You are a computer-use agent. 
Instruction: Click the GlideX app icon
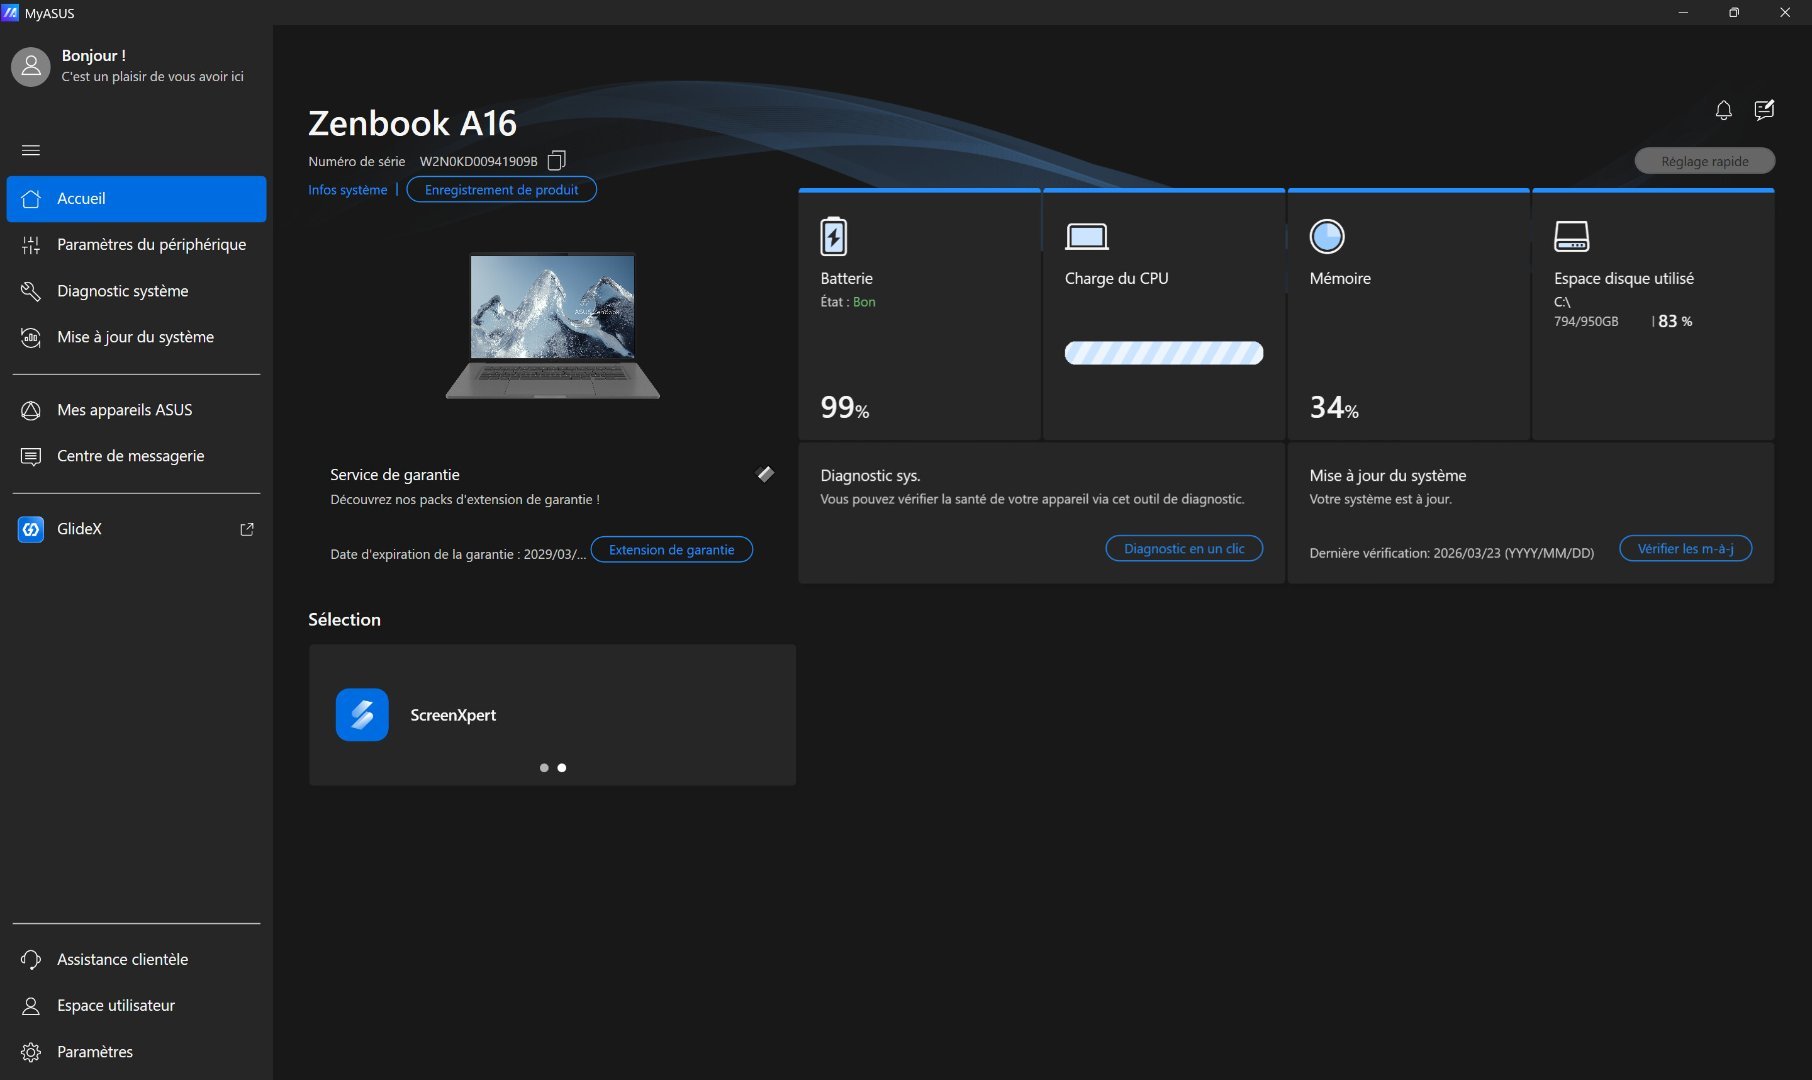(31, 529)
